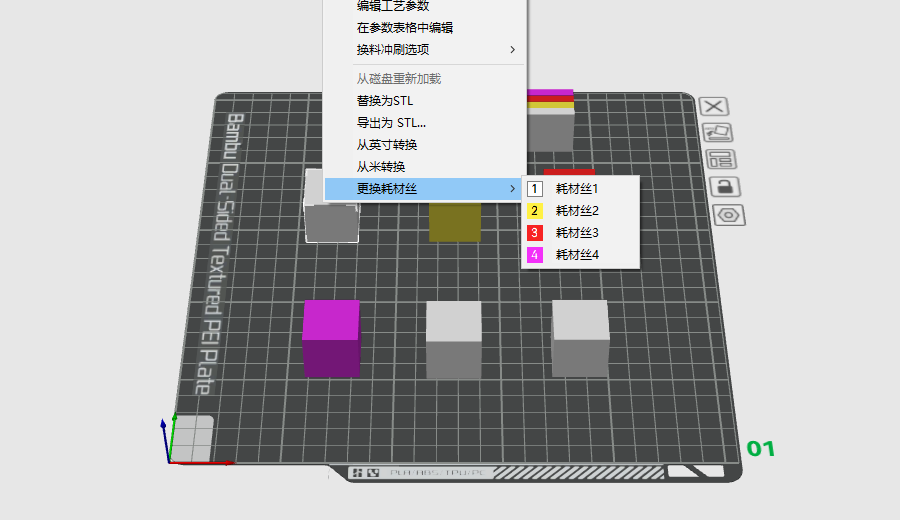Open plate settings via the hexagon icon
Screen dimensions: 900x520
(x=728, y=214)
